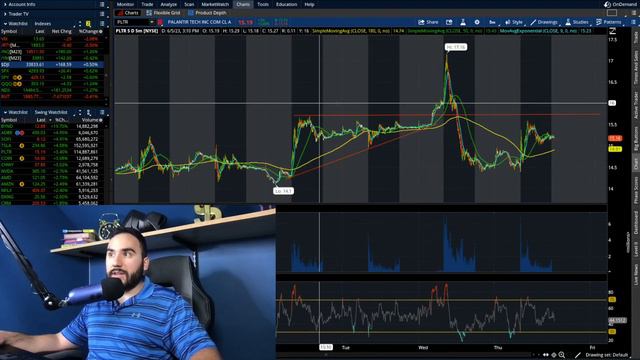Click the Indexes watchlist name

click(42, 24)
